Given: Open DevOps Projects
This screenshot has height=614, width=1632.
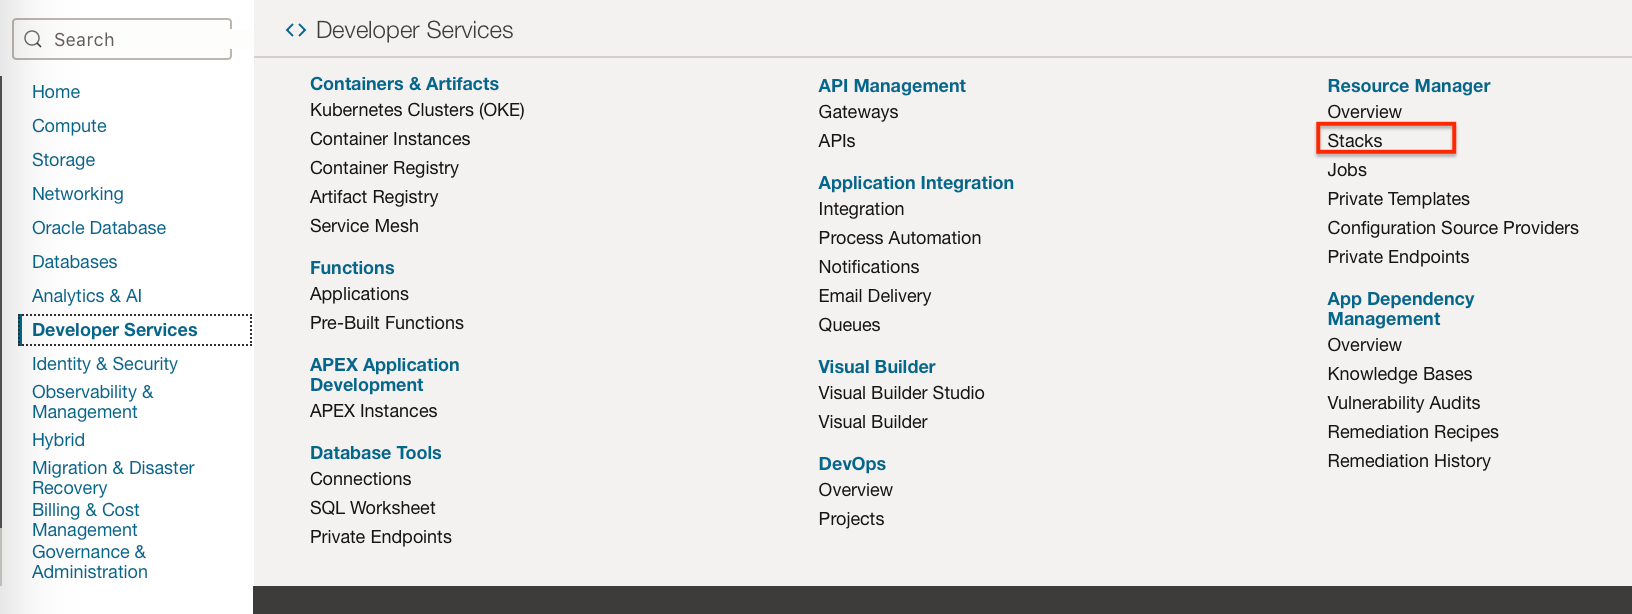Looking at the screenshot, I should (851, 519).
